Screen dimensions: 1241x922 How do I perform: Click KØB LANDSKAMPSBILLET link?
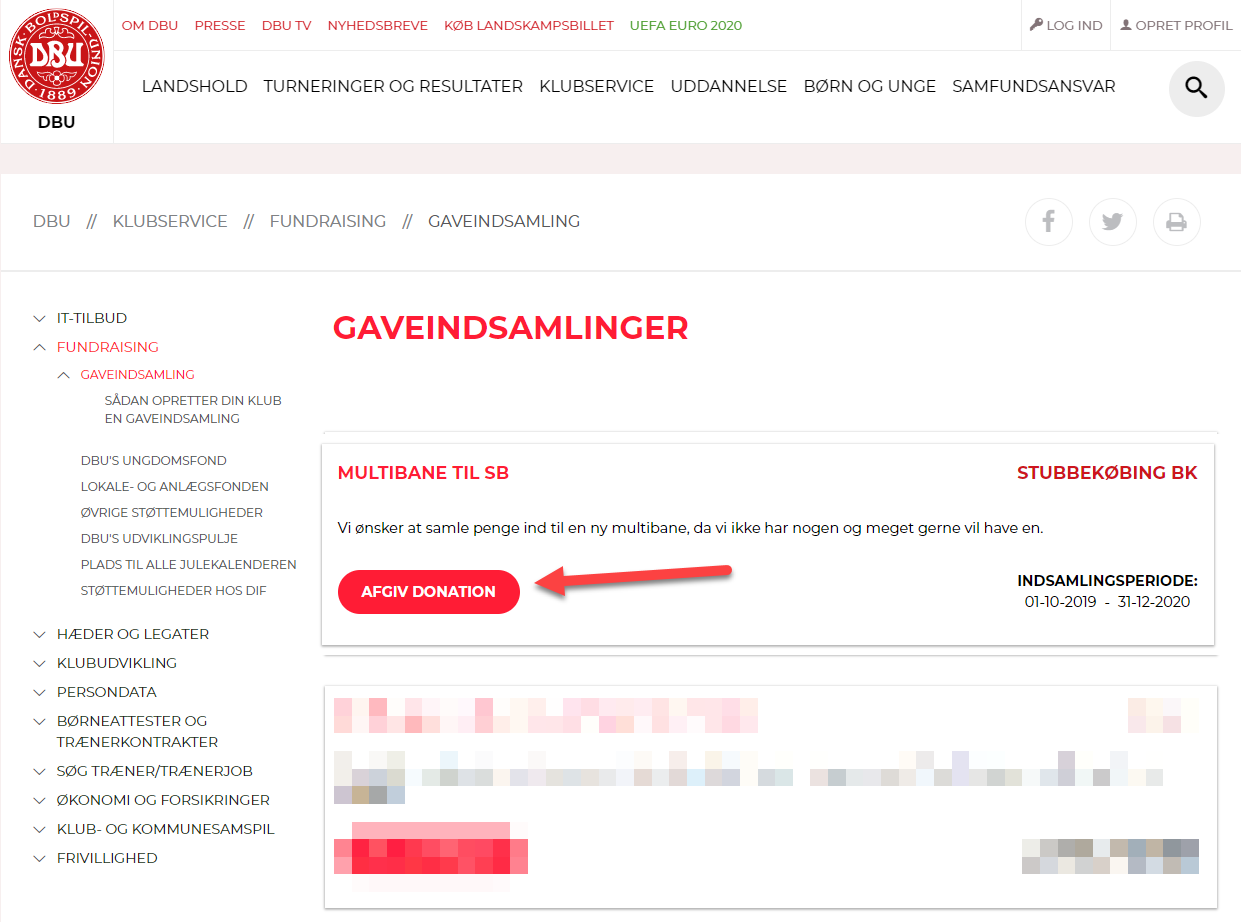(x=529, y=26)
